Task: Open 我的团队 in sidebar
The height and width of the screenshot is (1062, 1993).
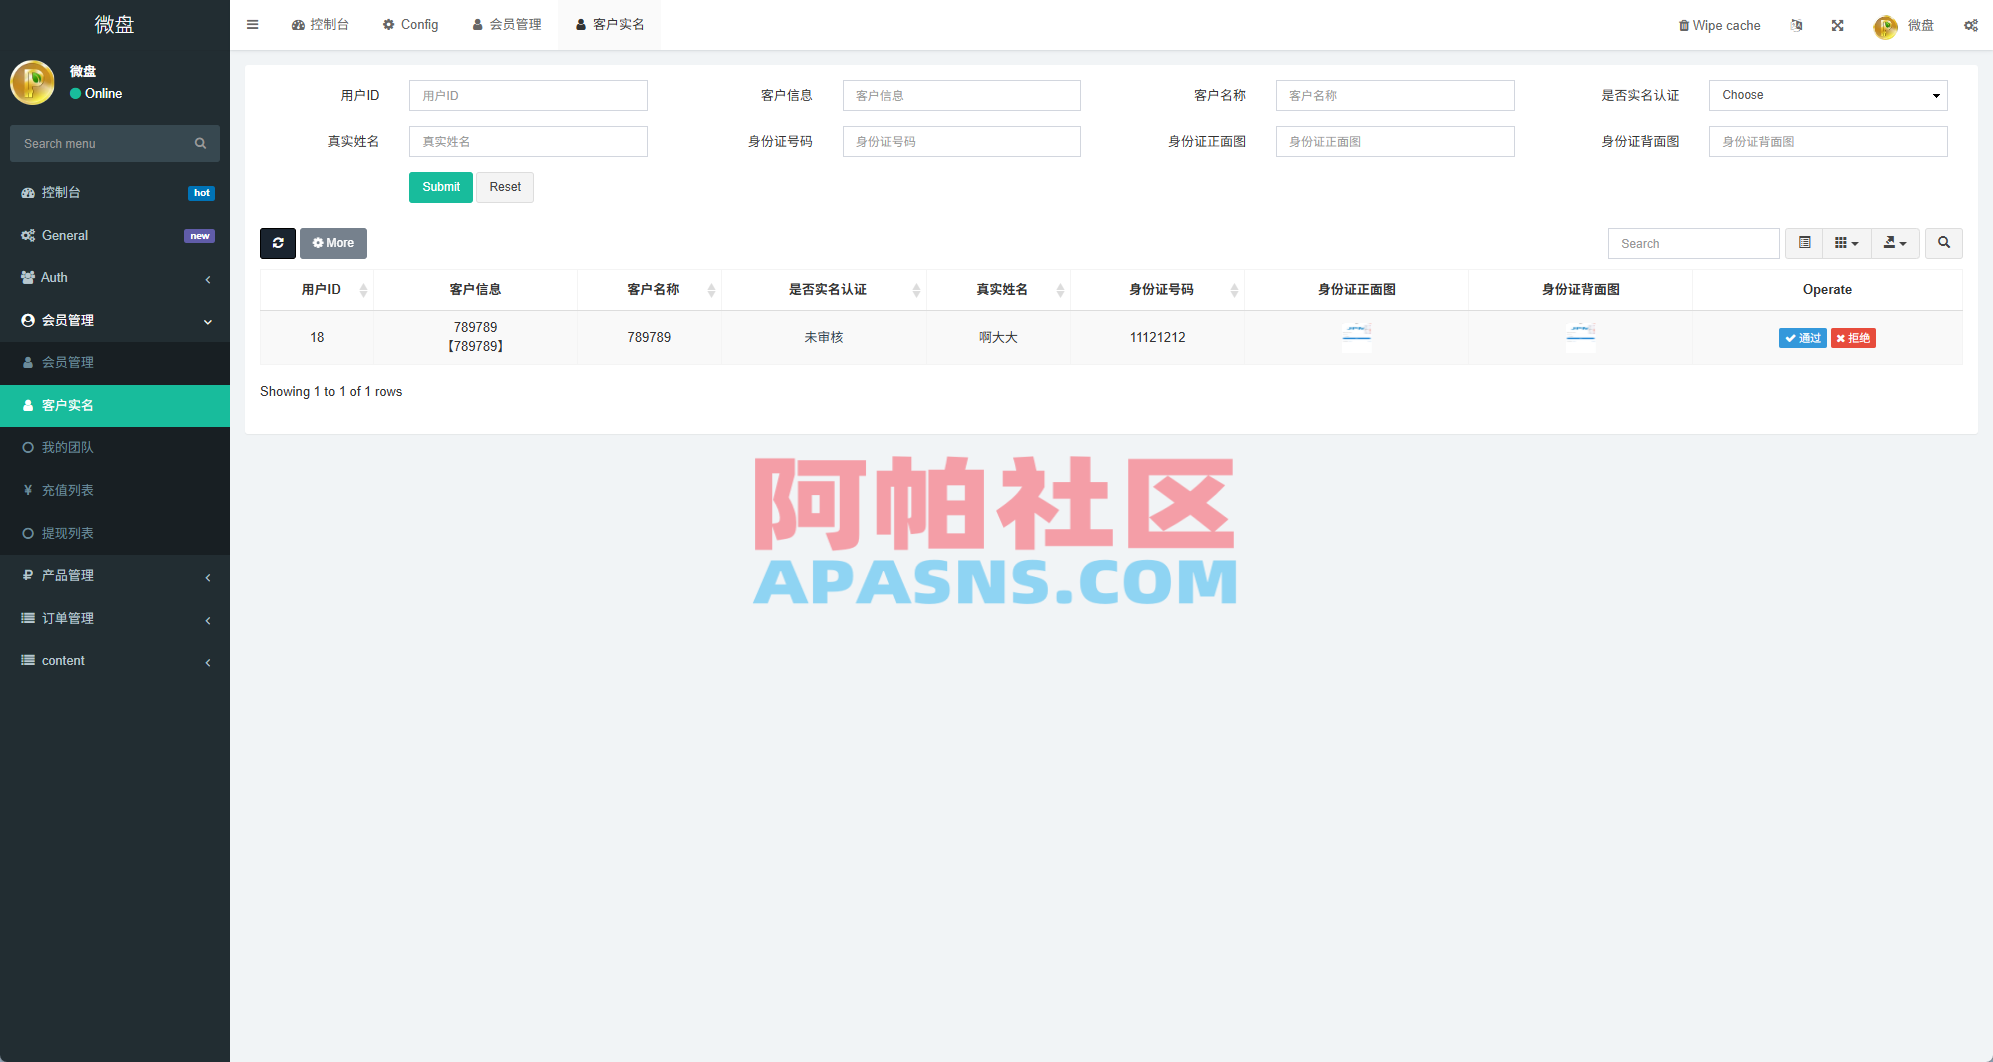Action: click(115, 448)
